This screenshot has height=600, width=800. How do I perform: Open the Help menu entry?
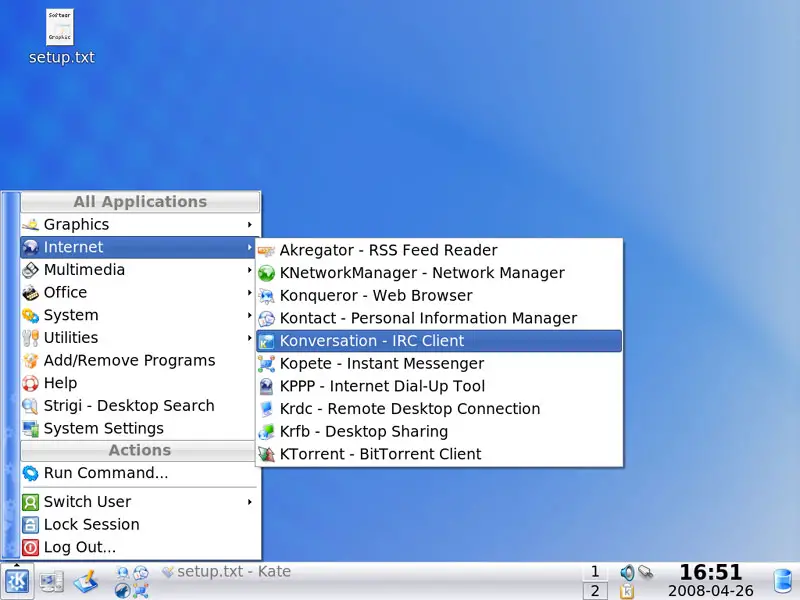(x=140, y=383)
